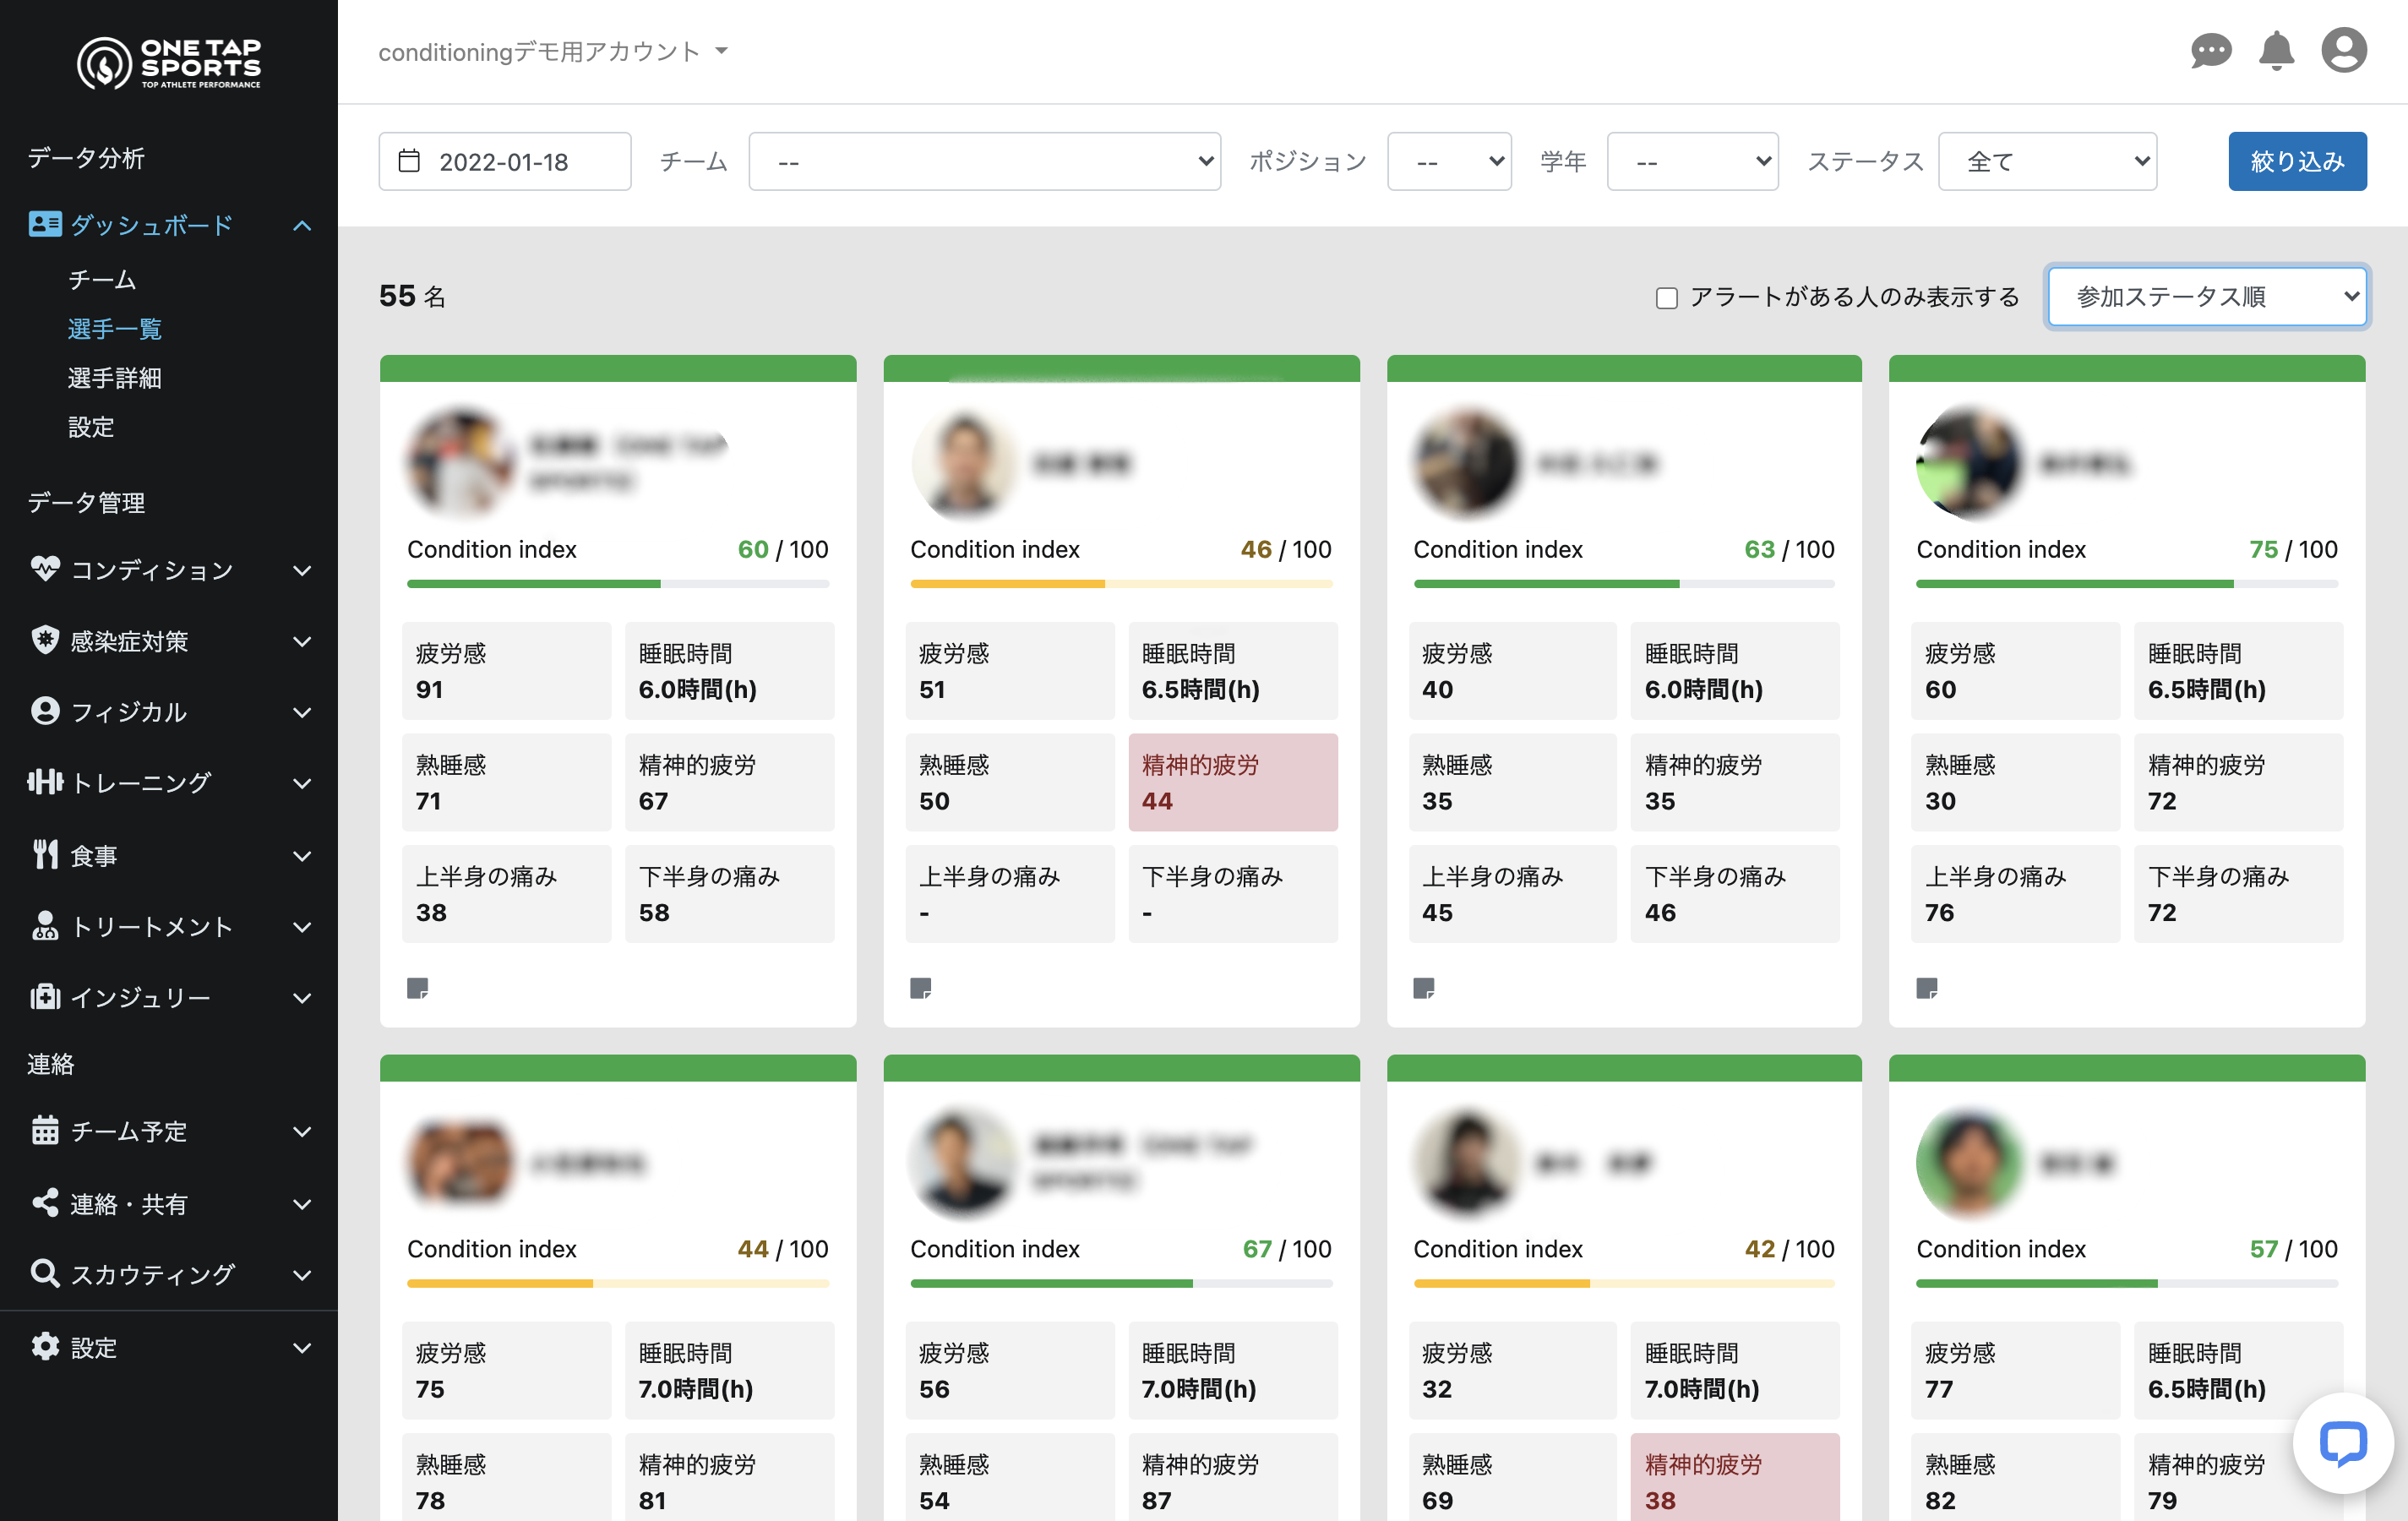This screenshot has height=1521, width=2408.
Task: Open user account profile icon
Action: 2343,50
